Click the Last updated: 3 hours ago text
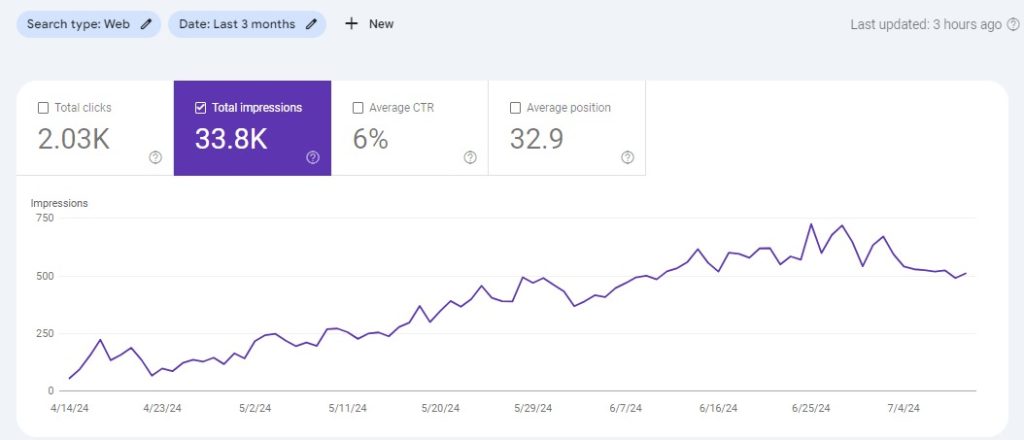The width and height of the screenshot is (1024, 440). coord(925,25)
